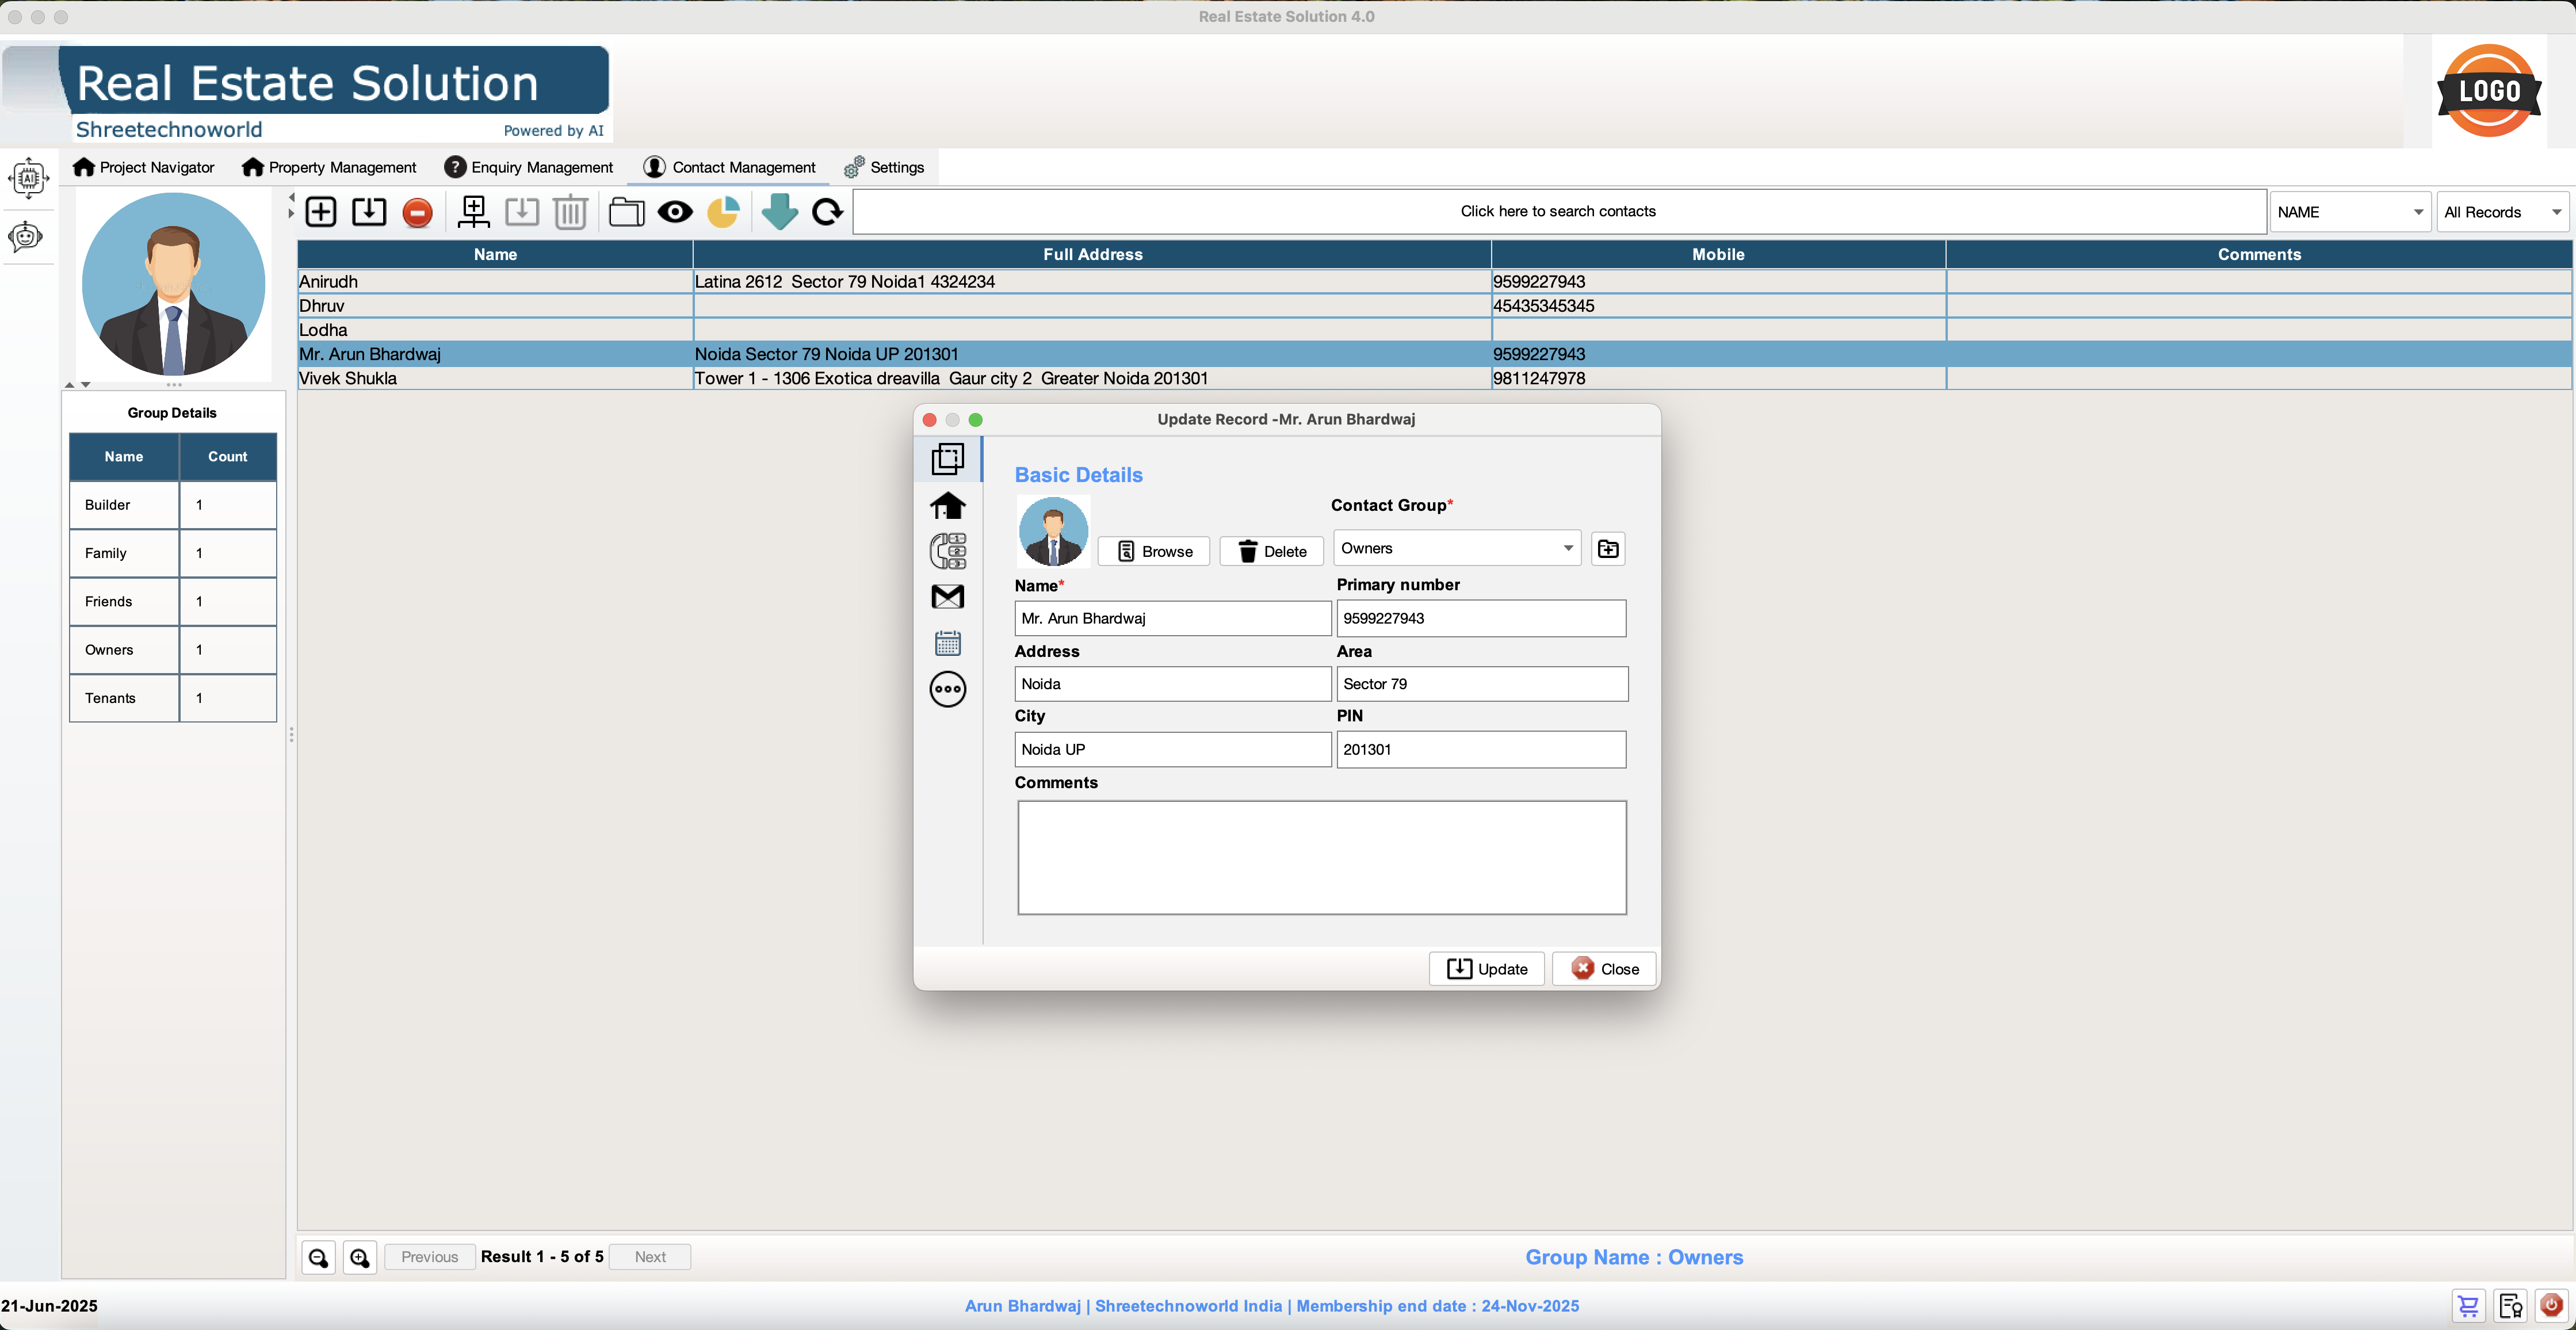Click the Comments text area
Image resolution: width=2576 pixels, height=1330 pixels.
point(1321,857)
